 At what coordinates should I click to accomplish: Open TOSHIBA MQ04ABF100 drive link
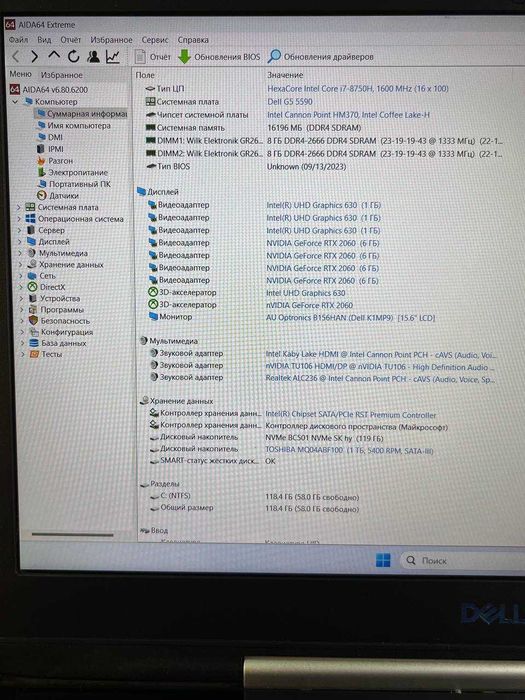pos(350,450)
